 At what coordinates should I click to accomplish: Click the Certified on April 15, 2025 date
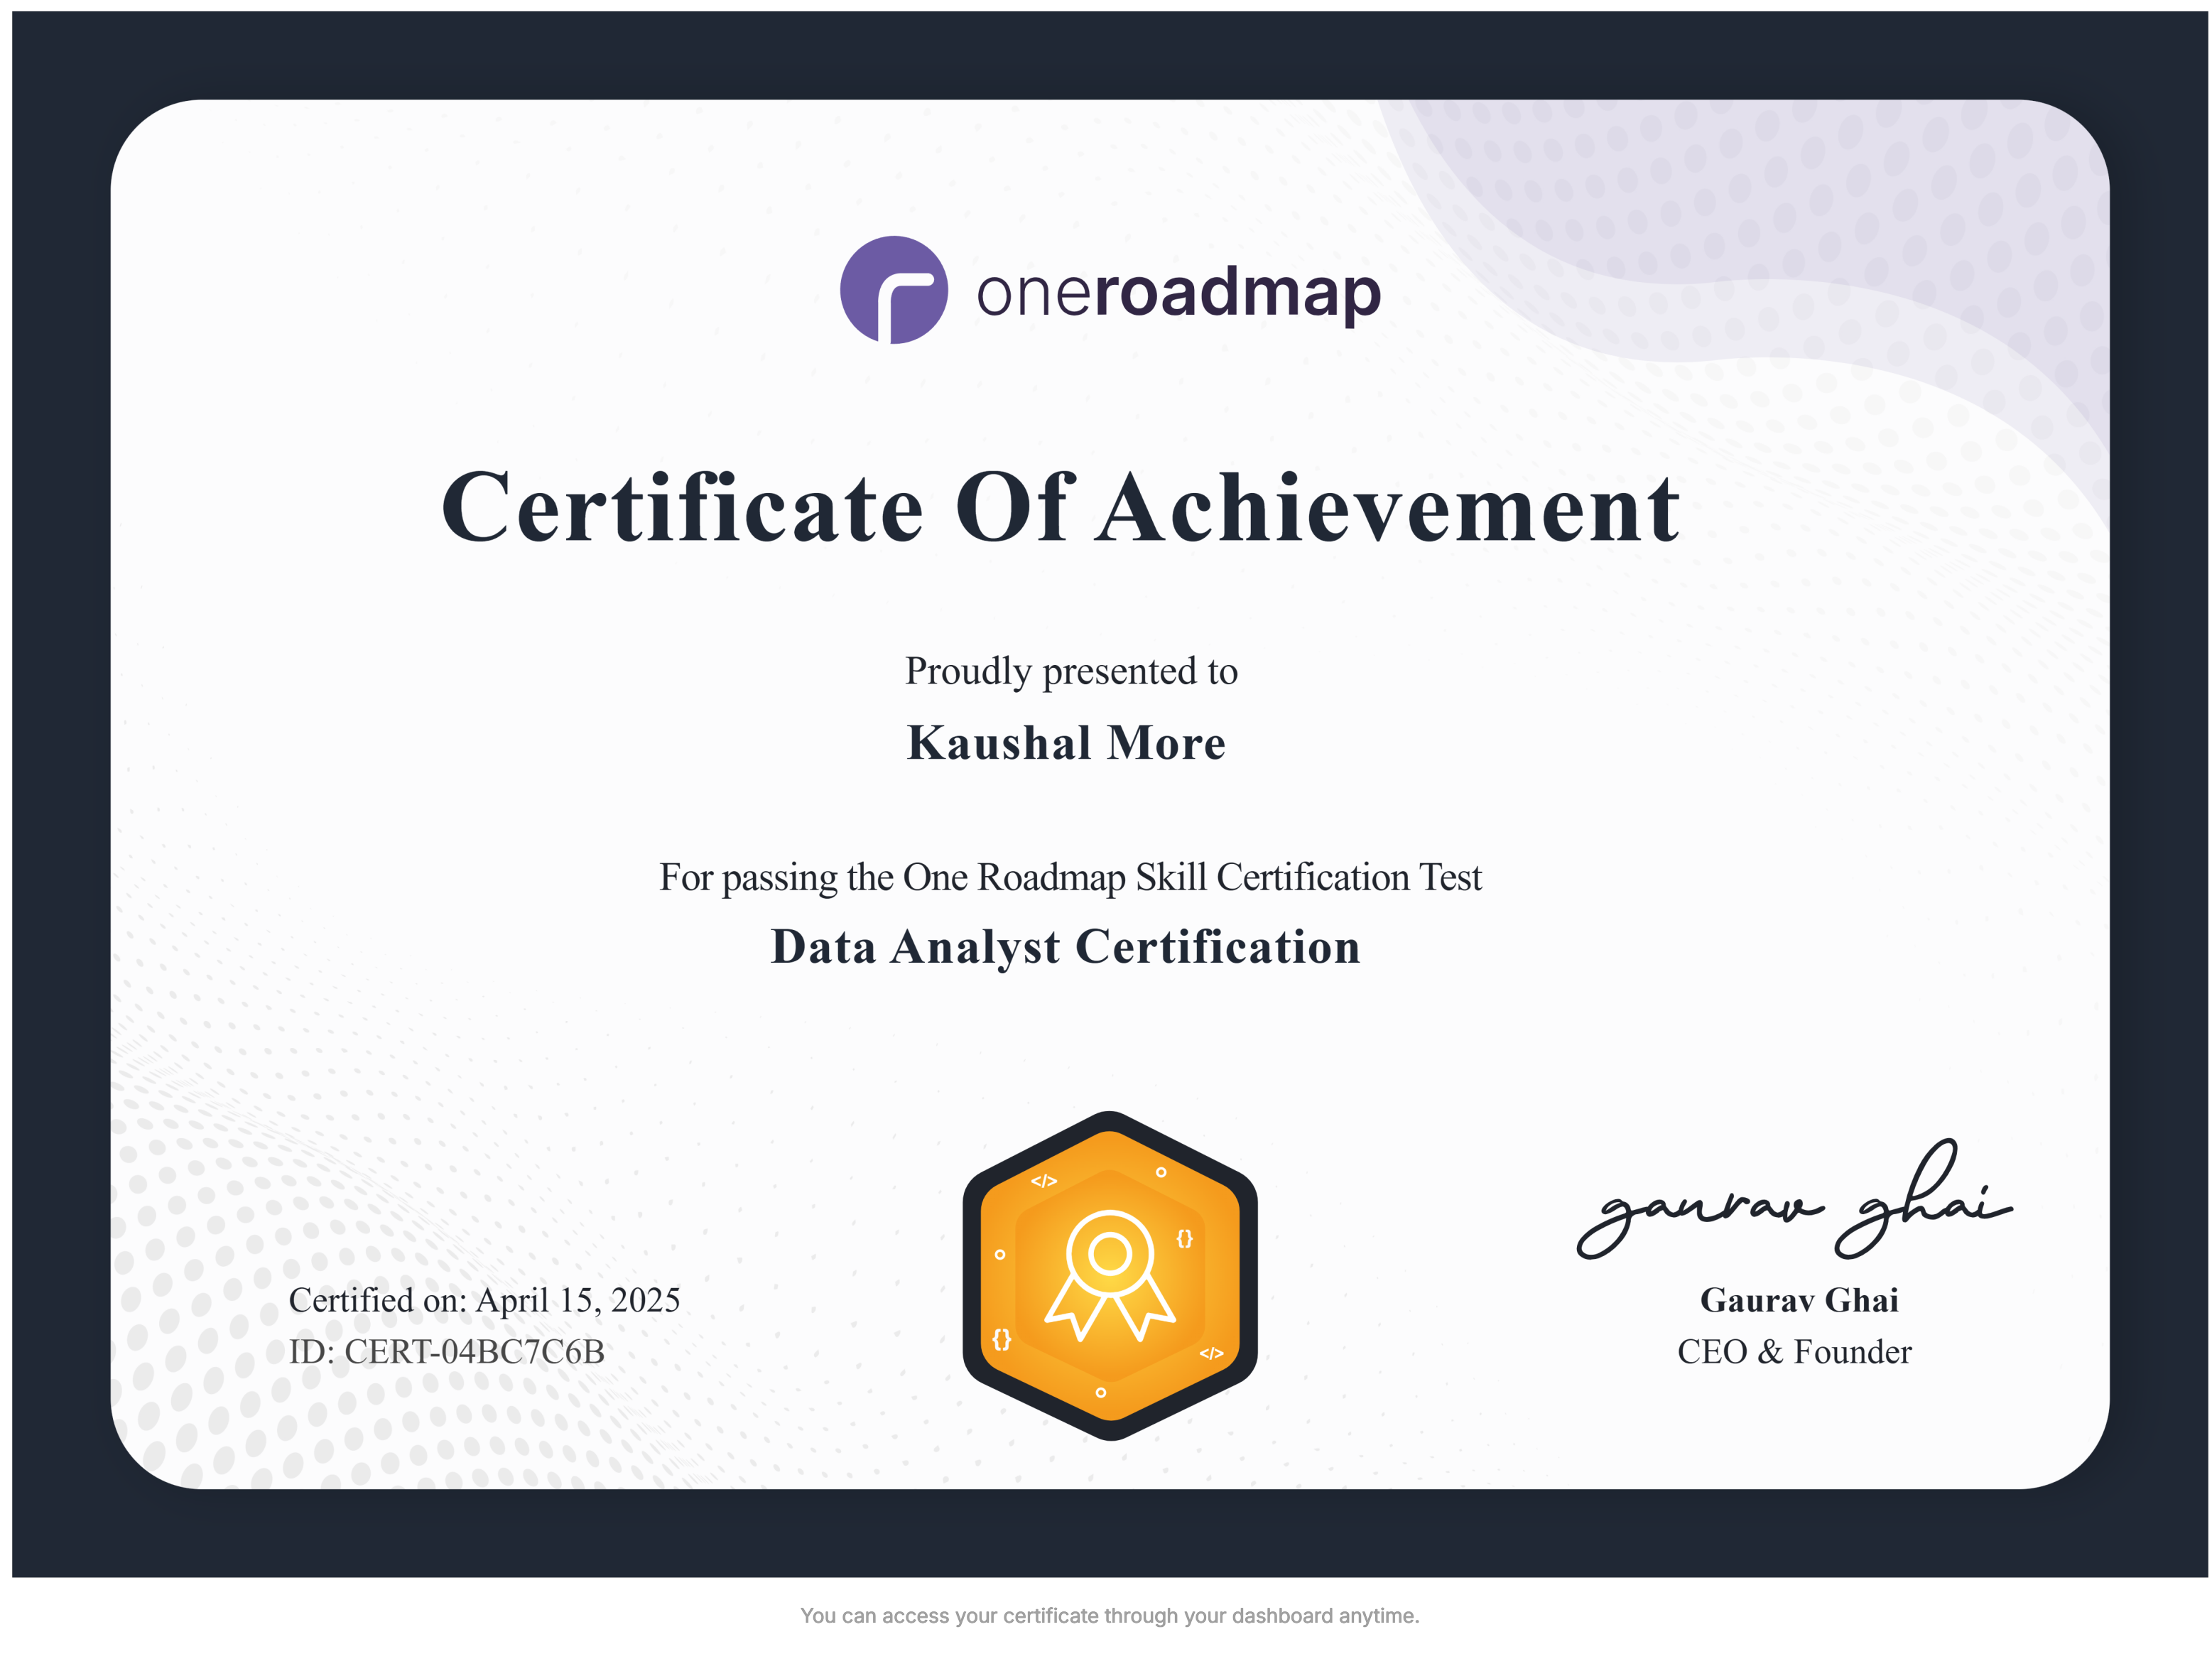point(484,1300)
